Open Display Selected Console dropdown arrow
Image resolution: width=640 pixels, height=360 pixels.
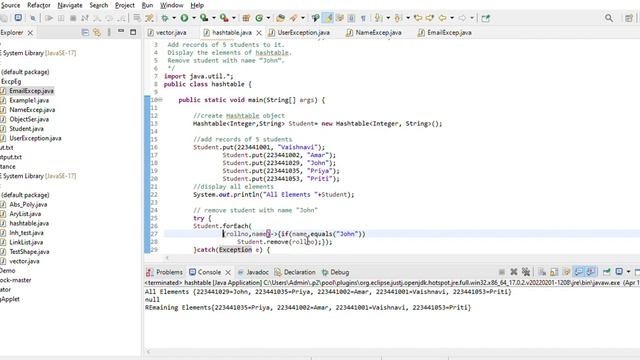tap(629, 272)
